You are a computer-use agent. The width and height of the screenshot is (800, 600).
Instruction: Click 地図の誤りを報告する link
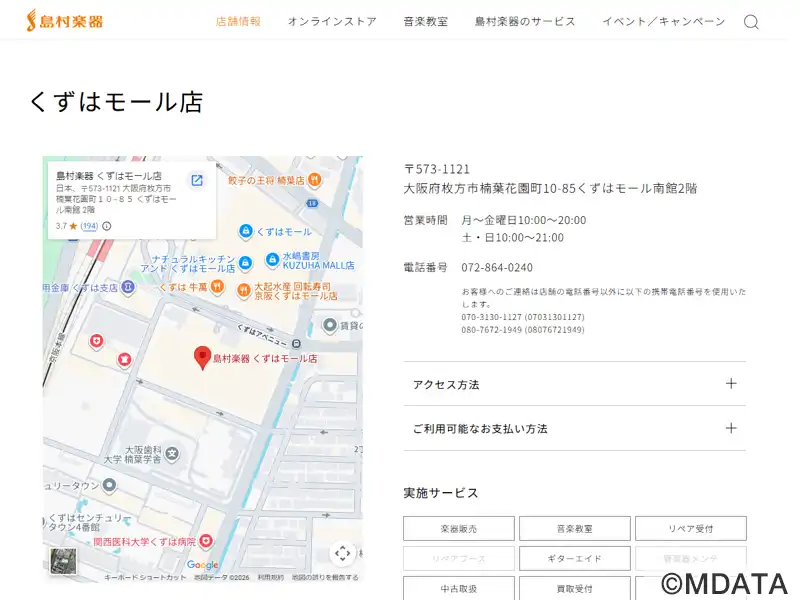[x=325, y=577]
